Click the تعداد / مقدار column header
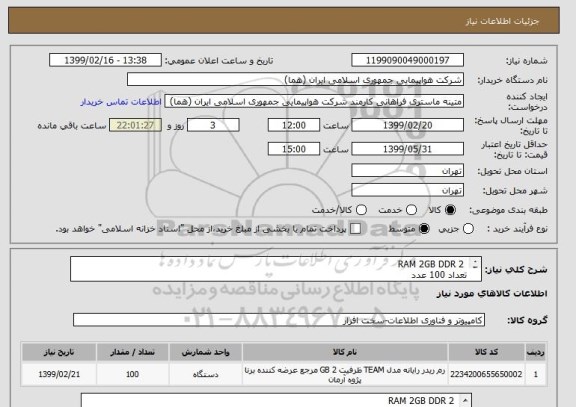The width and height of the screenshot is (576, 407). (132, 352)
